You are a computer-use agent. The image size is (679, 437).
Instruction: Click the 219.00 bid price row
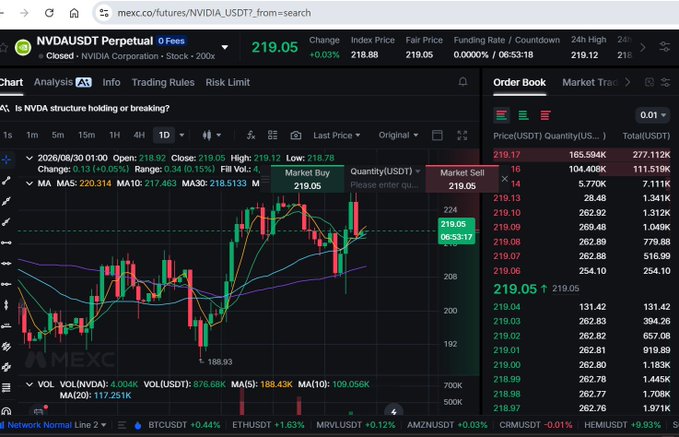click(582, 365)
